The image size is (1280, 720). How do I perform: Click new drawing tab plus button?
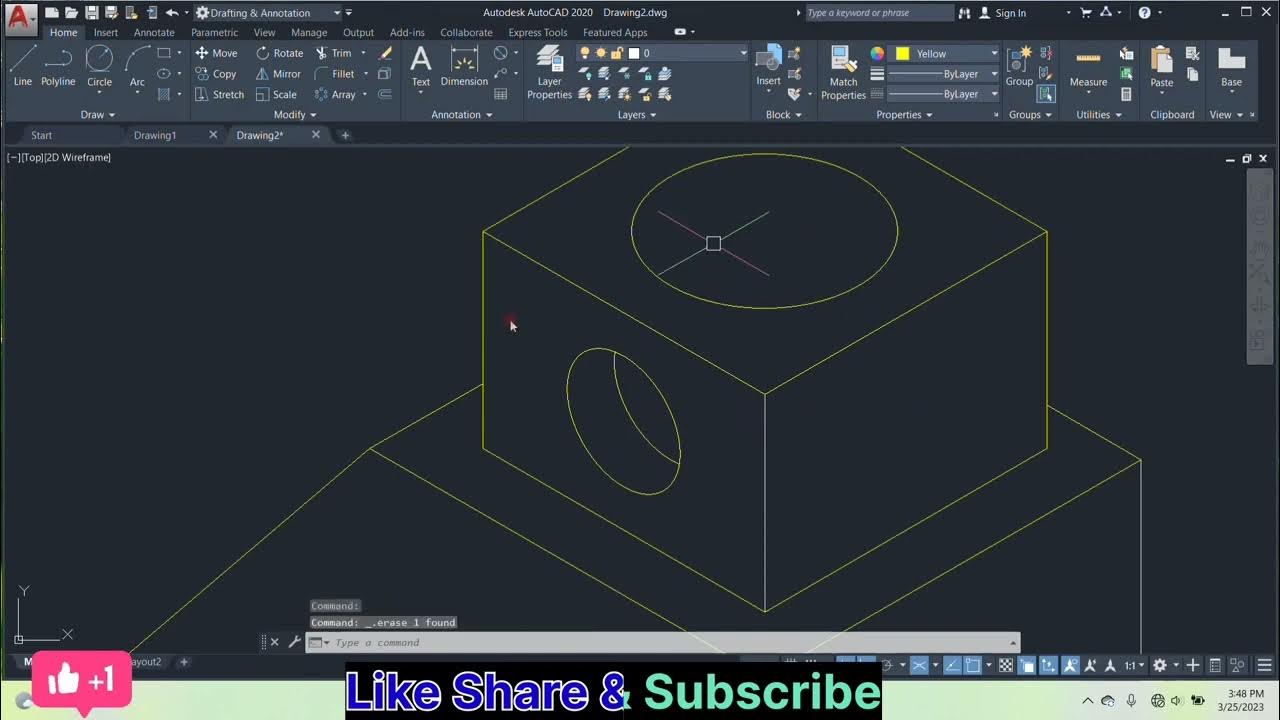click(x=345, y=135)
